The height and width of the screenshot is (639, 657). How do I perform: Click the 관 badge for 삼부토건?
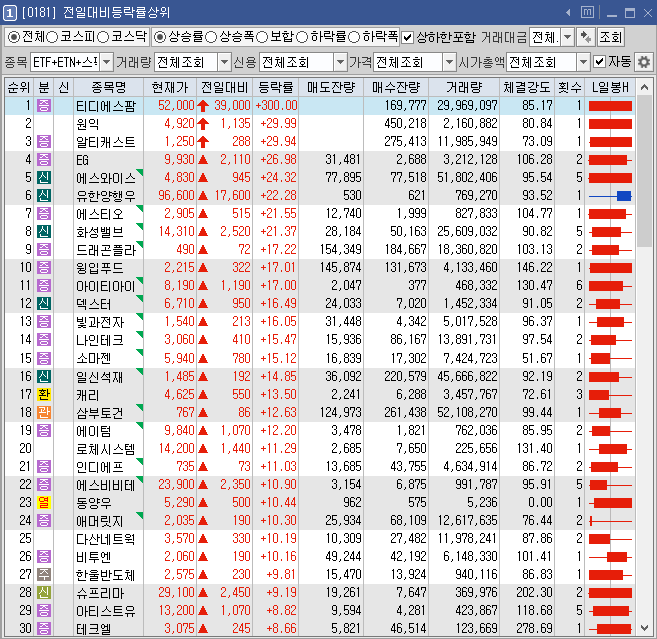[44, 412]
